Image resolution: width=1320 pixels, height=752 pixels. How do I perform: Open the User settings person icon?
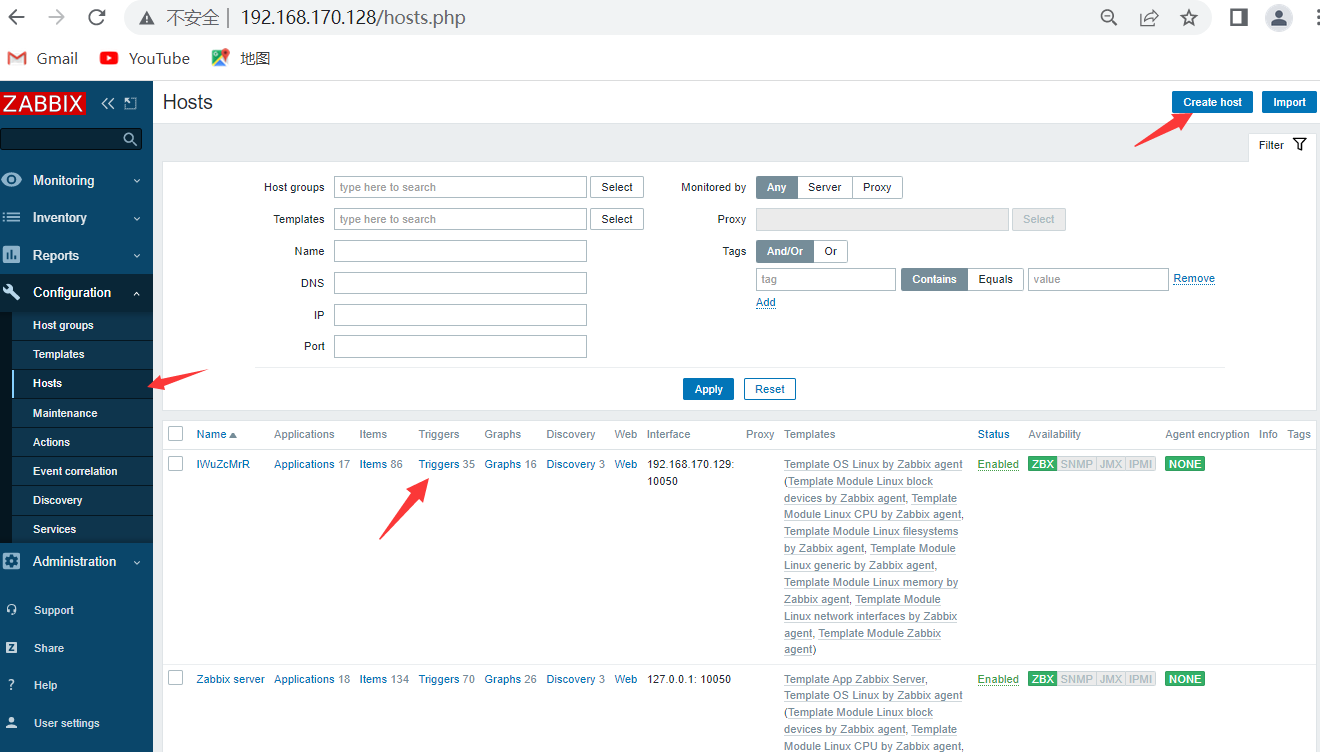point(12,723)
